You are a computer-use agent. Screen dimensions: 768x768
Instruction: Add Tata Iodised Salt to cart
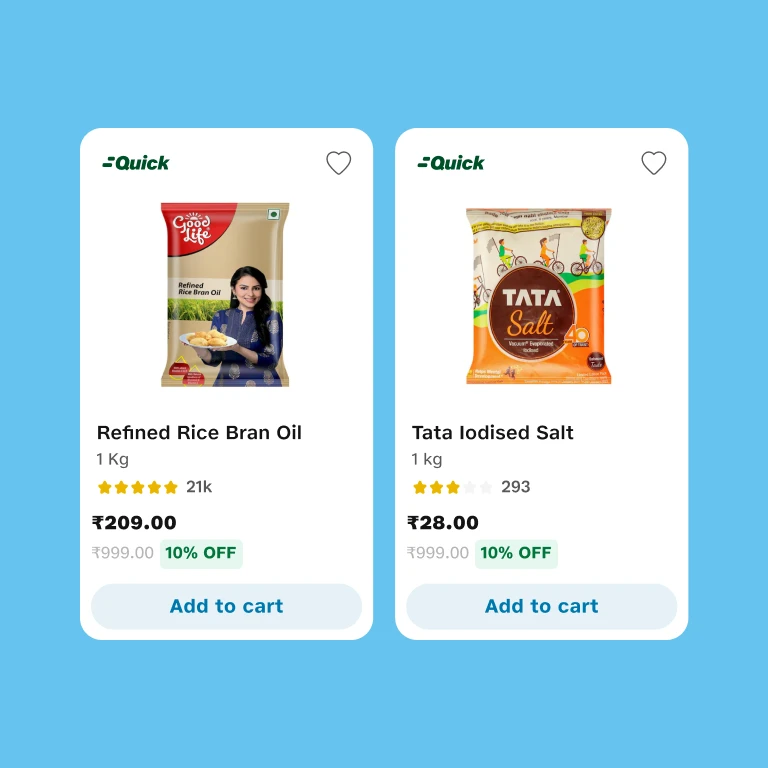pyautogui.click(x=541, y=606)
